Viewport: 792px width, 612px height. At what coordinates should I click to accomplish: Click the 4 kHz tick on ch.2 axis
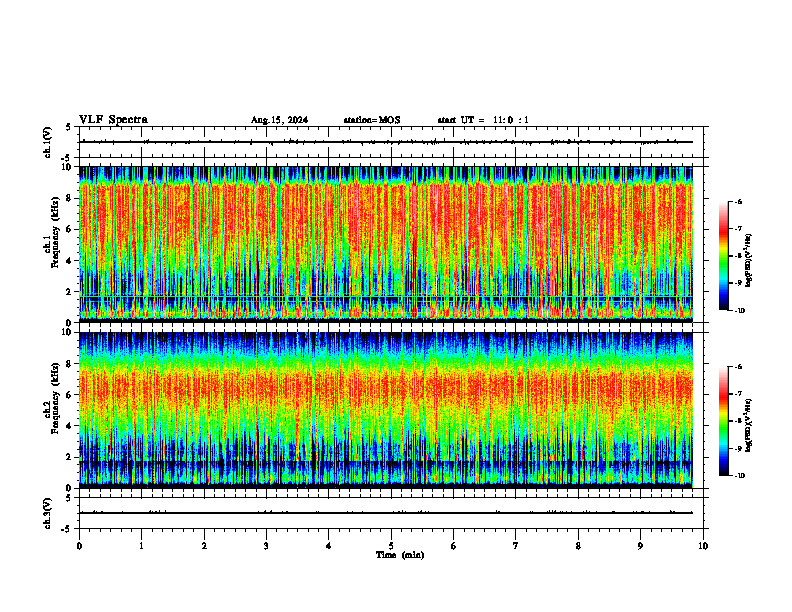(x=70, y=426)
